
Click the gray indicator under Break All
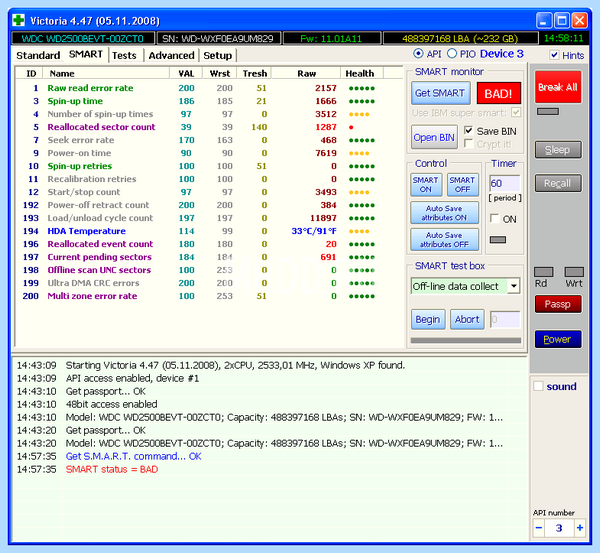pyautogui.click(x=548, y=111)
